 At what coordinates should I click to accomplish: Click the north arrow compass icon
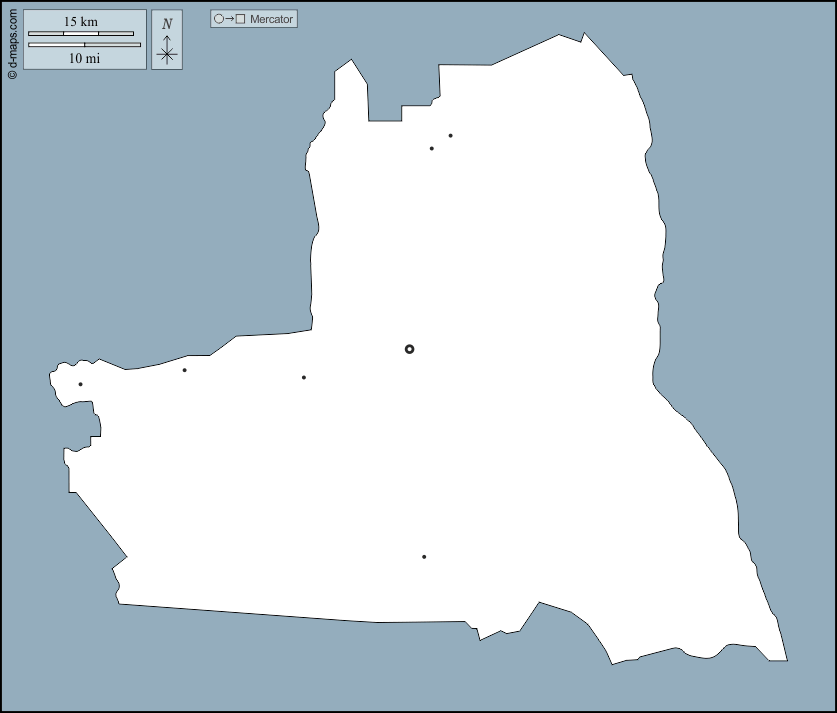tap(167, 40)
